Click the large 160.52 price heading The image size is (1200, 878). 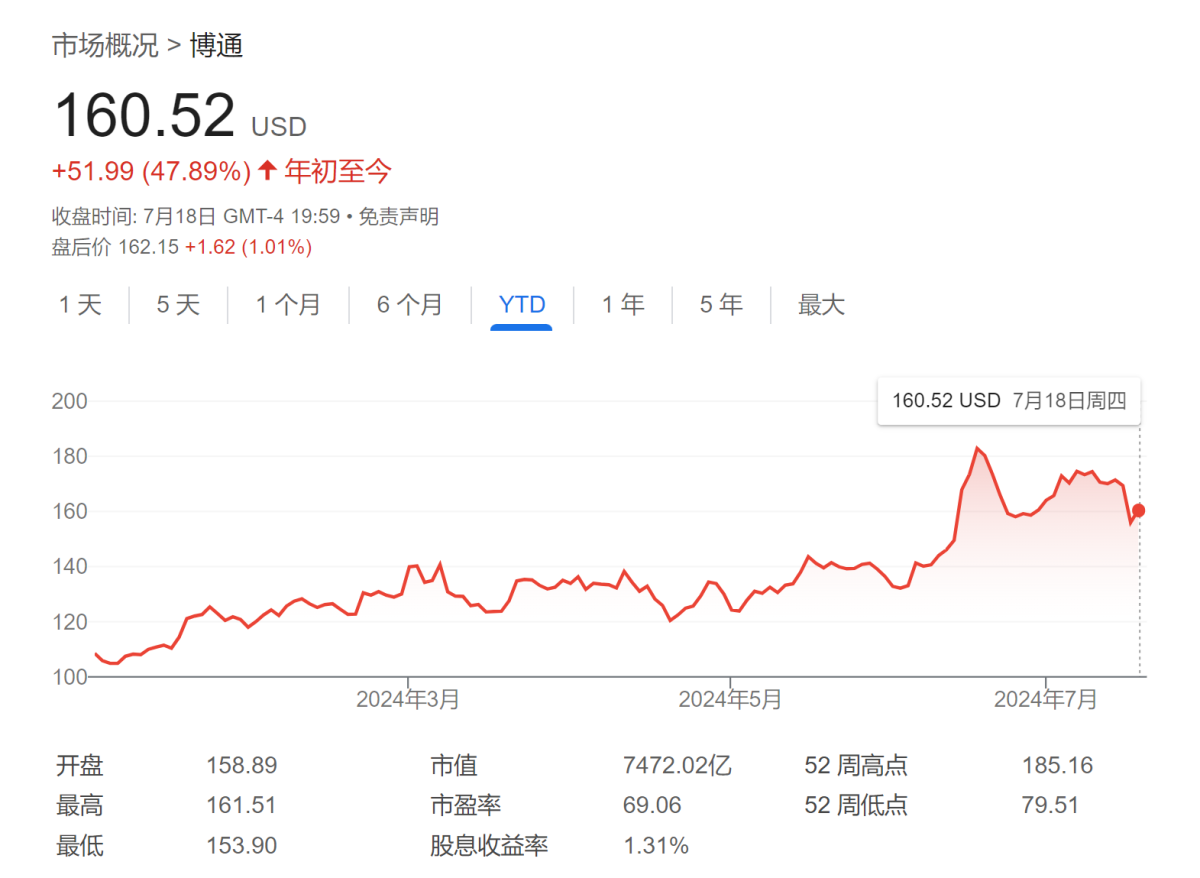pos(144,113)
